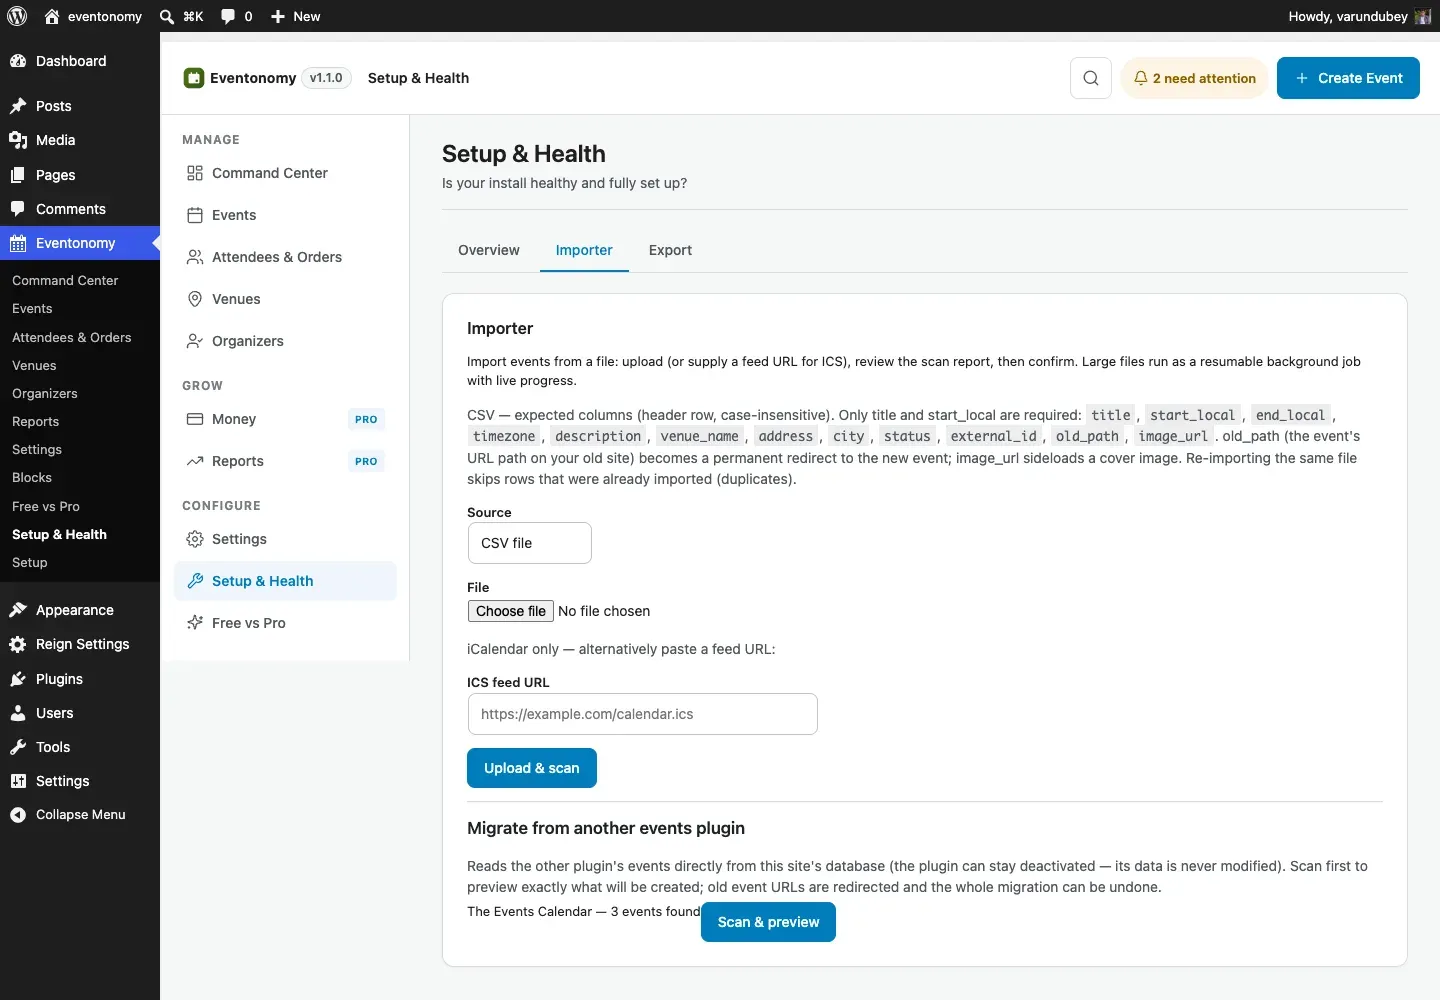This screenshot has height=1000, width=1440.
Task: Click the Organizers person icon in Manage
Action: (195, 341)
